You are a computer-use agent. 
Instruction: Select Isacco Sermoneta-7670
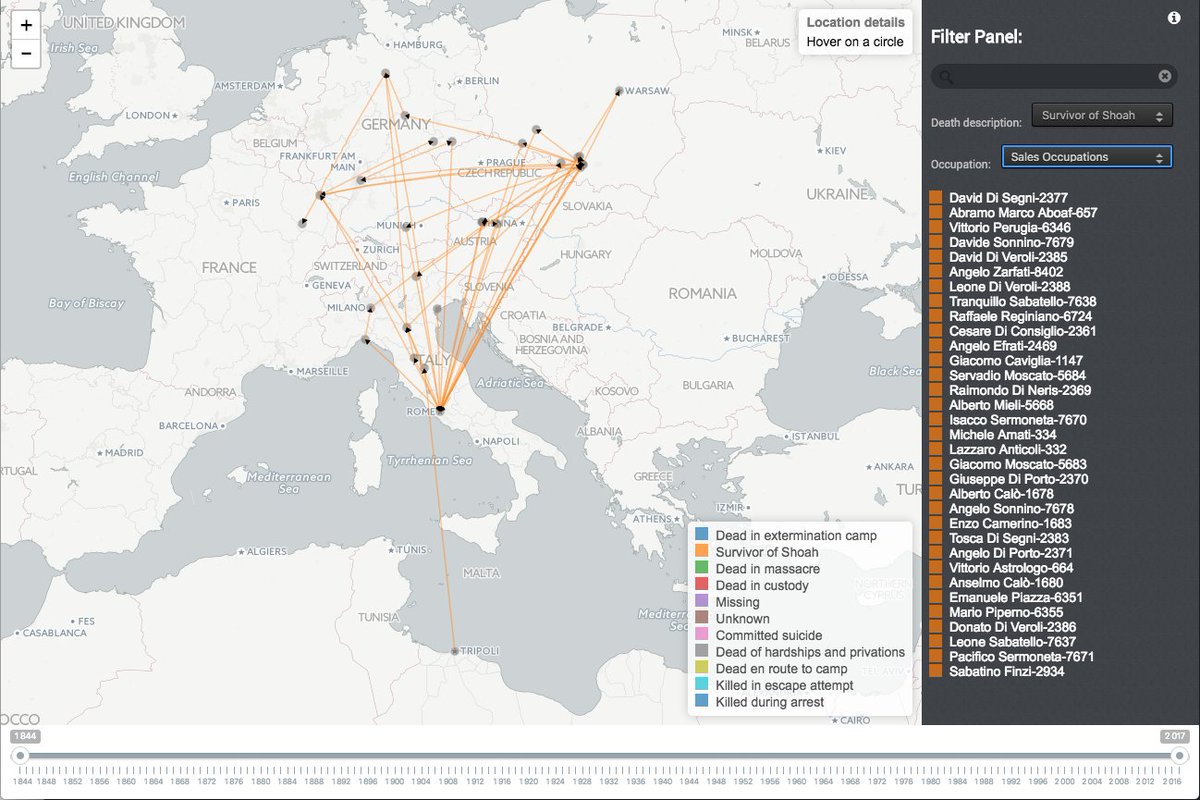click(x=1018, y=420)
